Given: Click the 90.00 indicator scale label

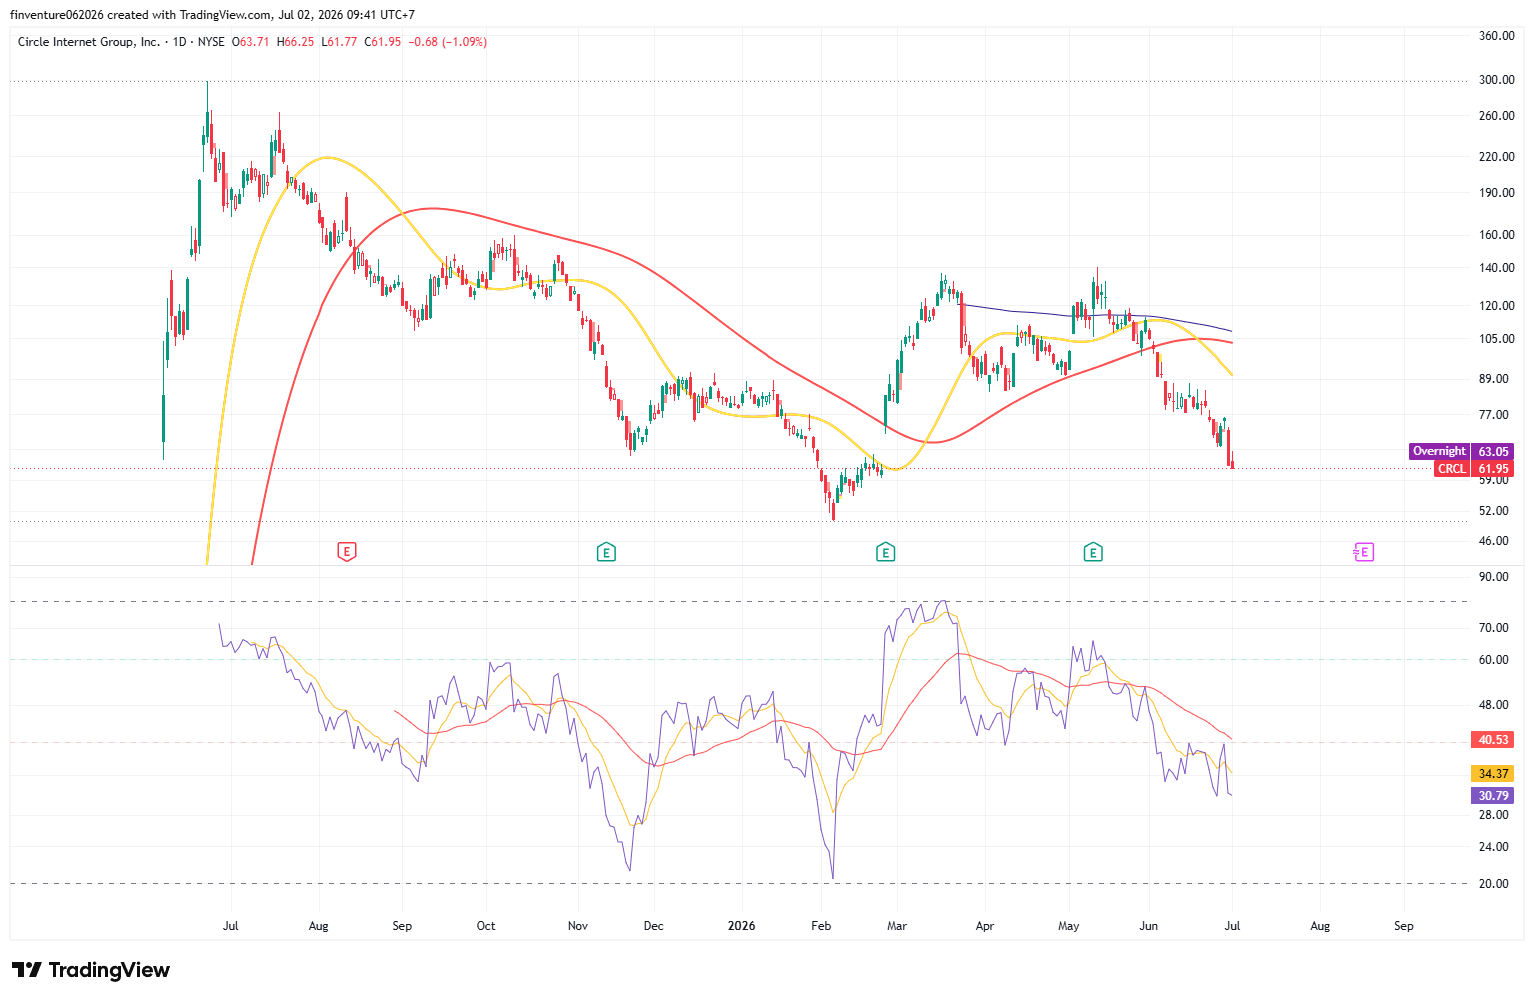Looking at the screenshot, I should [1494, 577].
